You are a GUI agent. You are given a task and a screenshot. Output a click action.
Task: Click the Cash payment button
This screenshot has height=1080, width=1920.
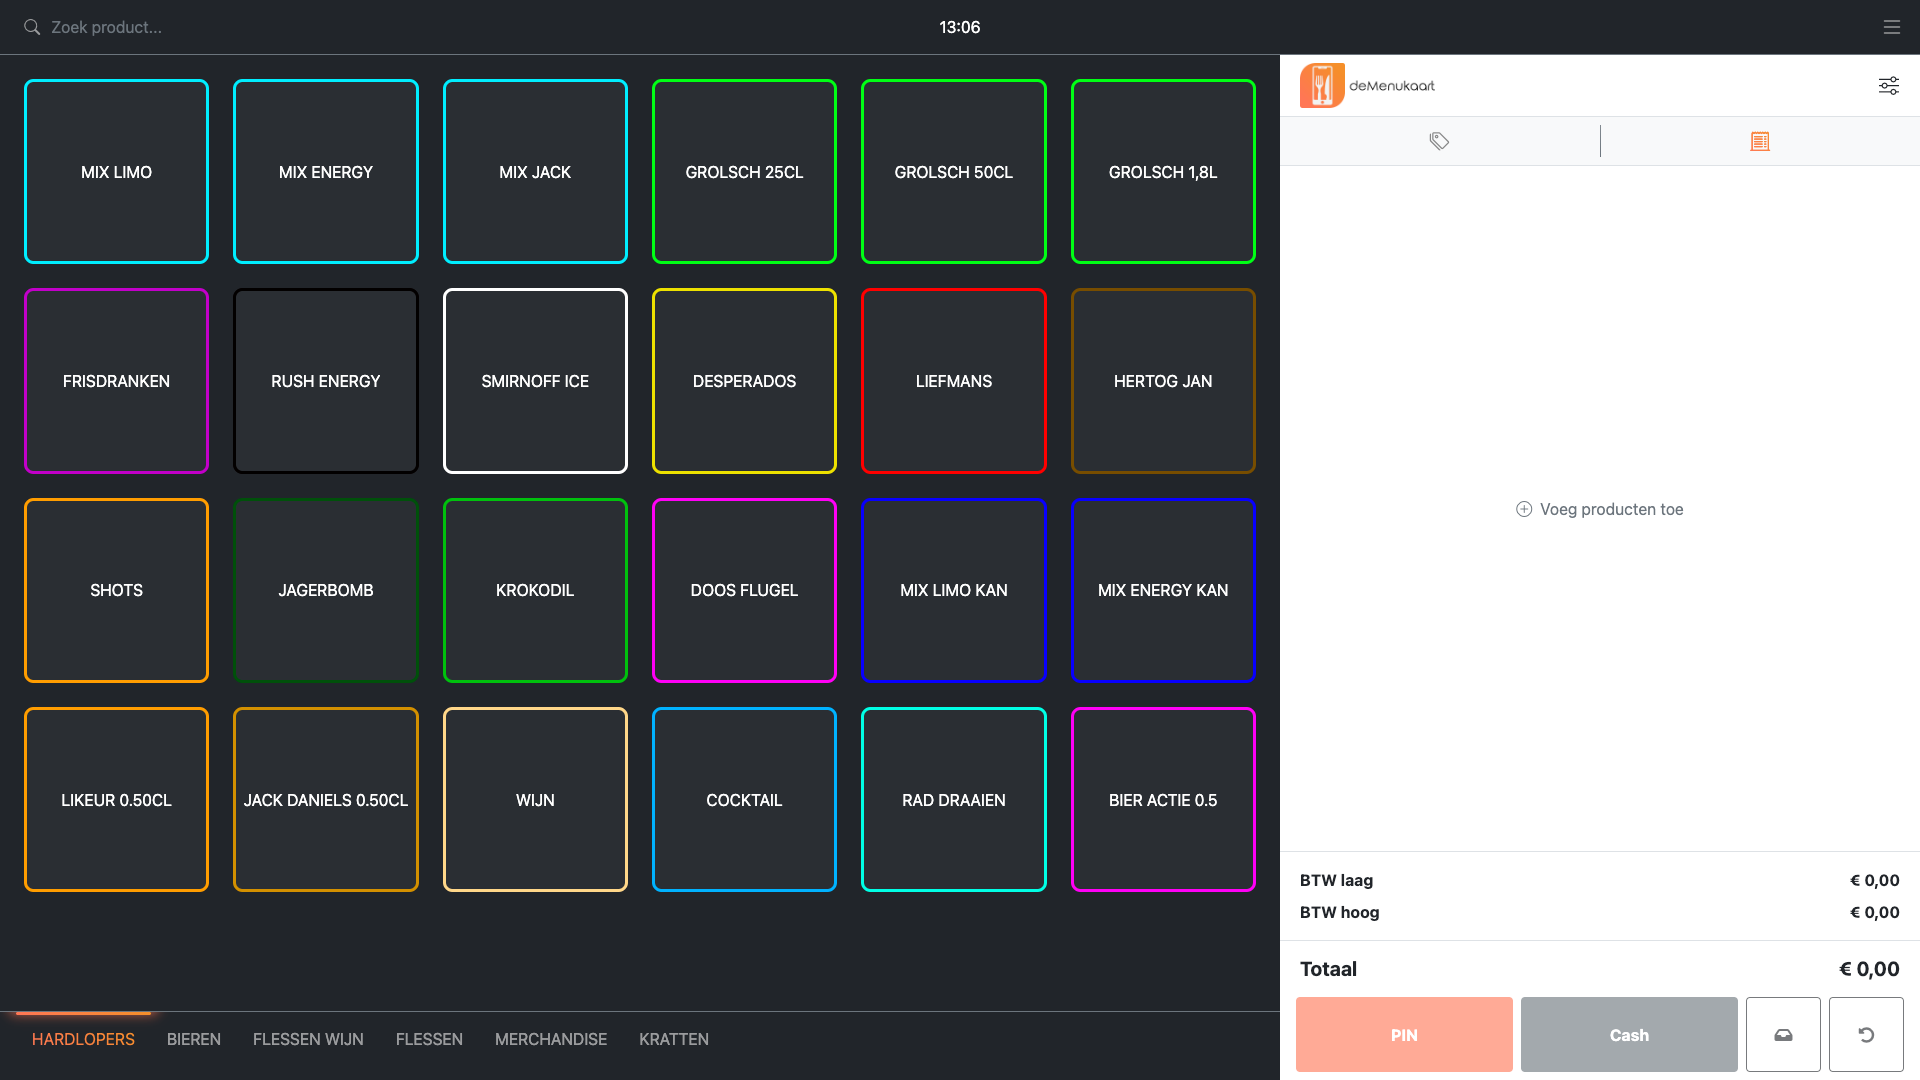[x=1629, y=1034]
